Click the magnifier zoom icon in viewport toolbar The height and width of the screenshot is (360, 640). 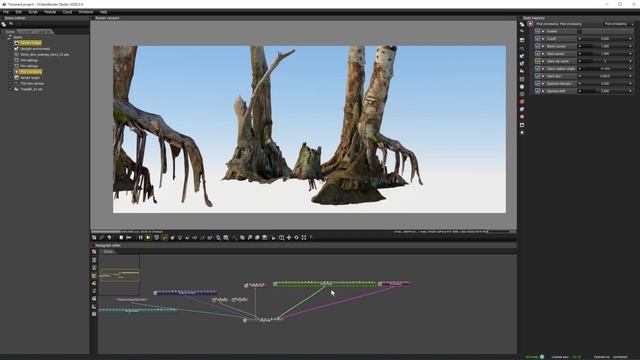(218, 238)
